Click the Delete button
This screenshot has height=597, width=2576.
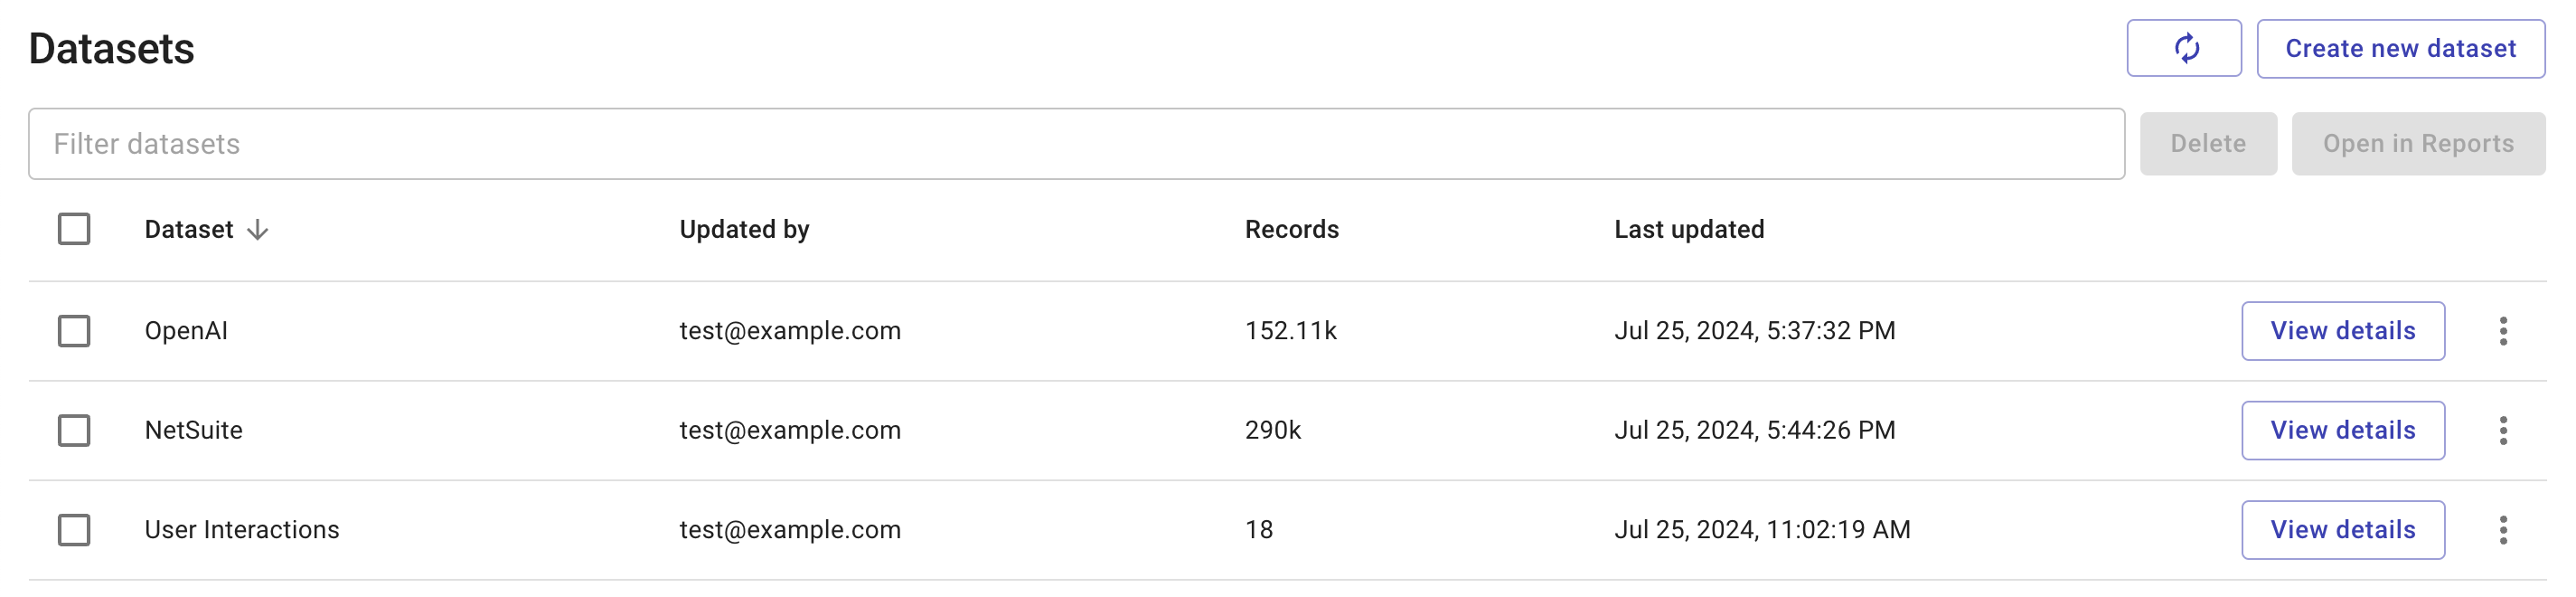click(2208, 143)
